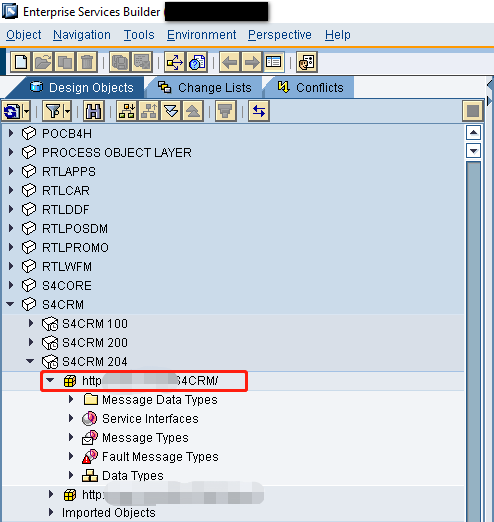Click the grayed-out layered funnel icon
Image resolution: width=494 pixels, height=522 pixels.
(226, 111)
